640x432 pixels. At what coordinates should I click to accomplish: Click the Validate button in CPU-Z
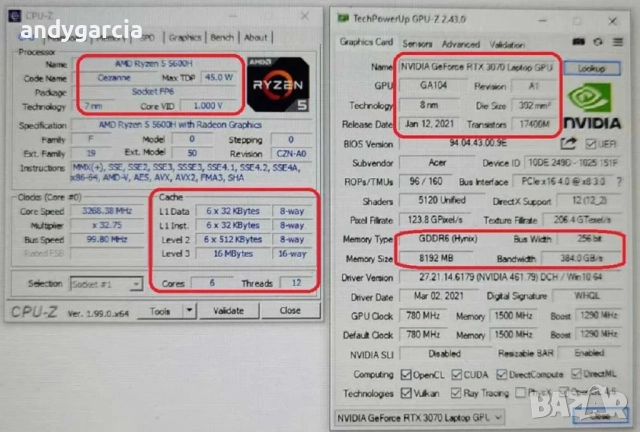point(228,311)
